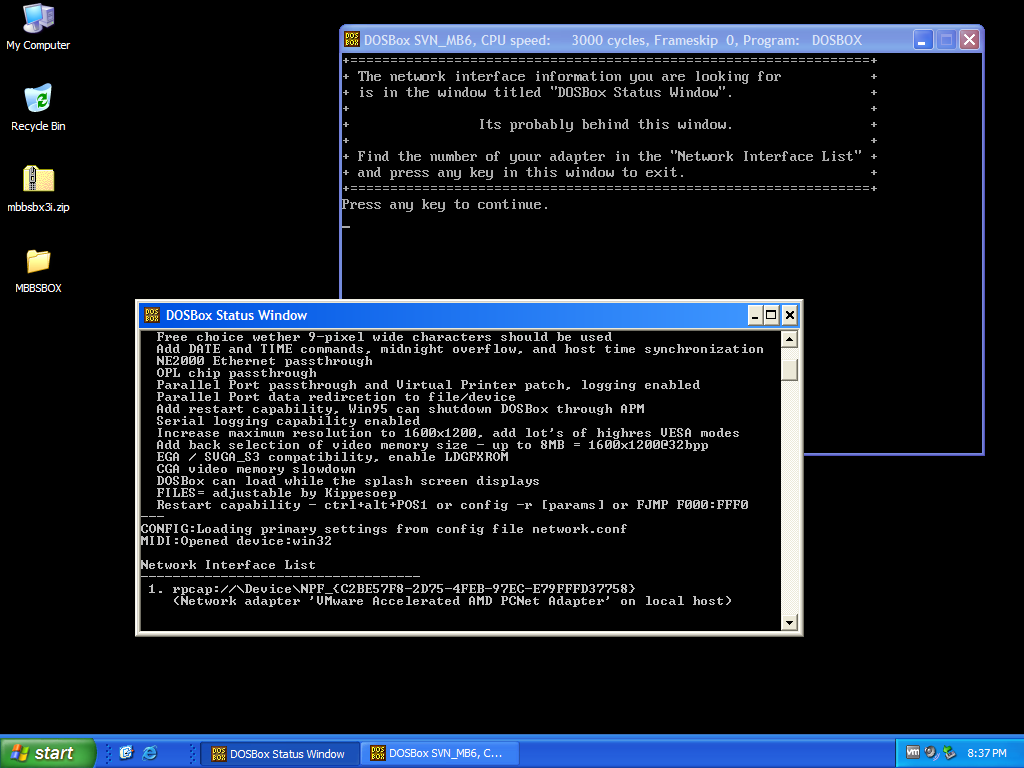Screen dimensions: 1024x768
Task: Maximize the DOSBox Status Window
Action: [771, 315]
